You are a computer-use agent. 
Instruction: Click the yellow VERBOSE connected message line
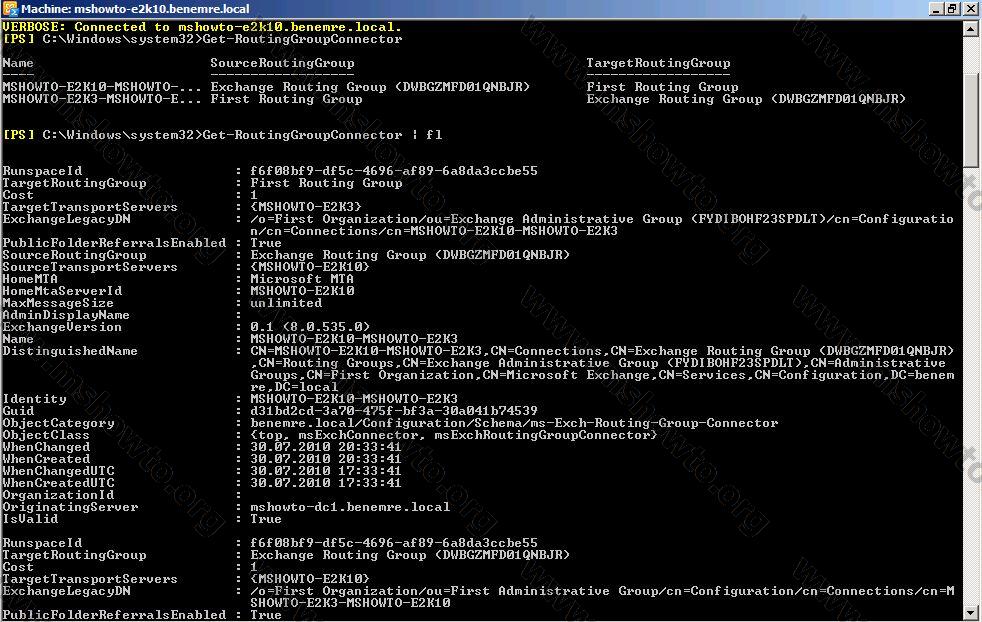(x=202, y=27)
